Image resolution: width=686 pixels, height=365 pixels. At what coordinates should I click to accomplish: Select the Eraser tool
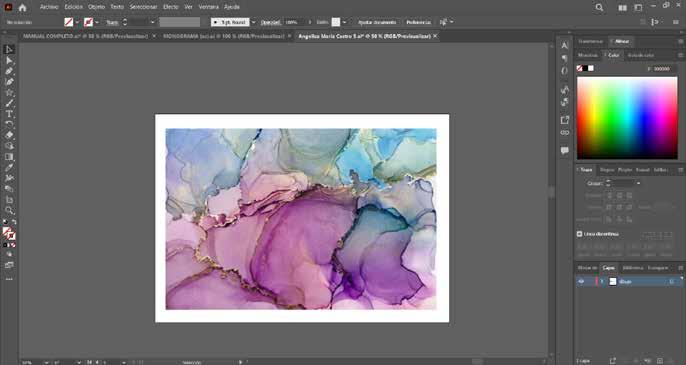point(9,135)
